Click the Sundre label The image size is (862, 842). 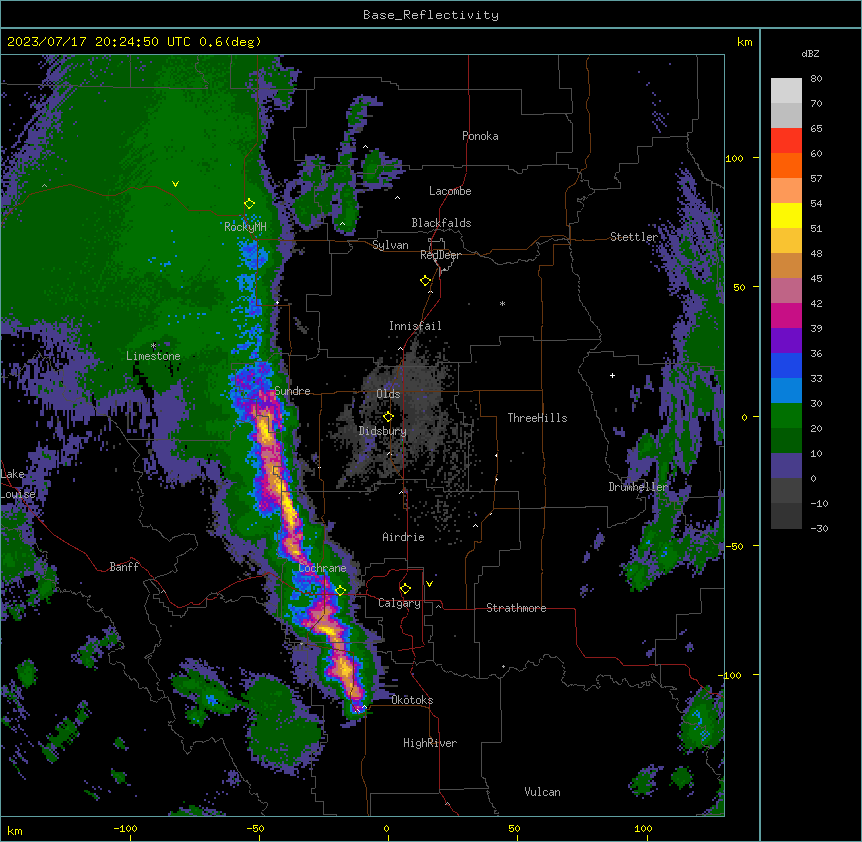(x=292, y=391)
